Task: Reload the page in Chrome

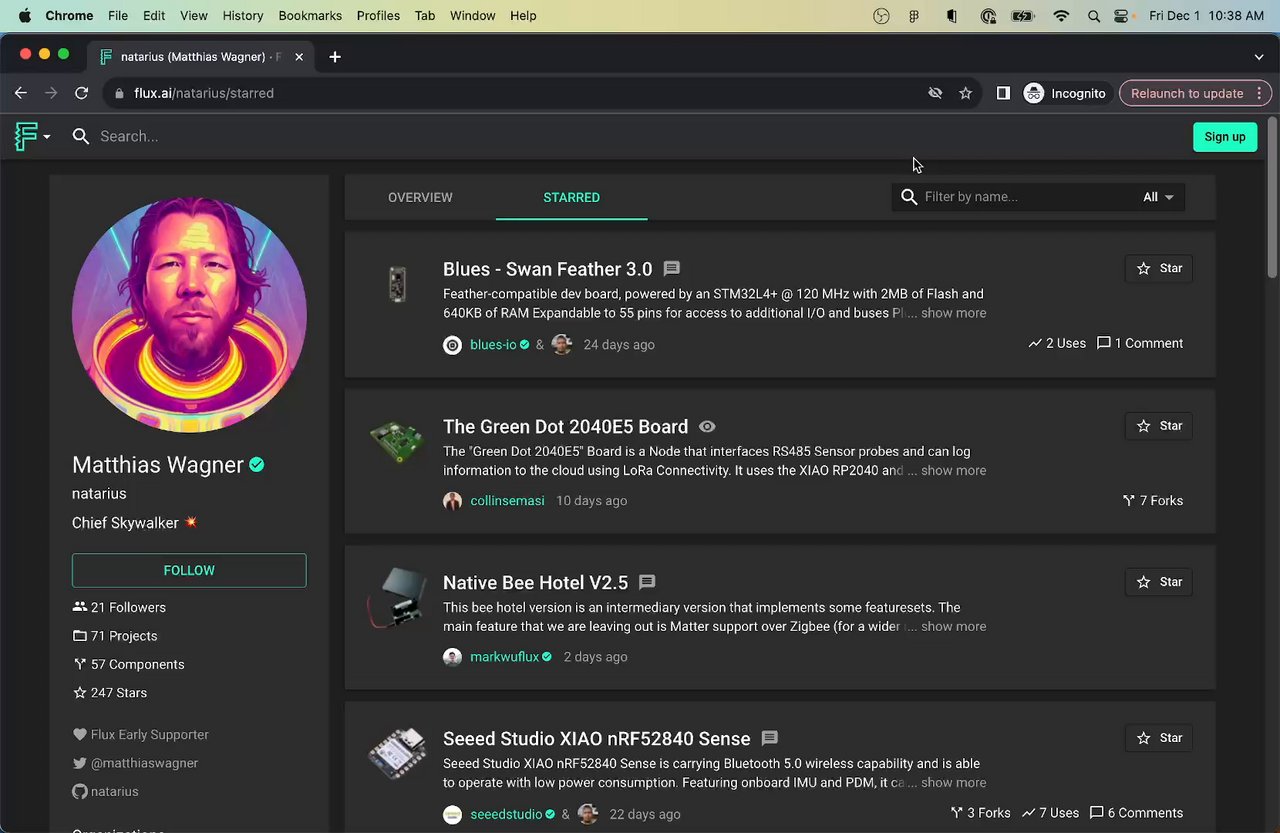Action: click(82, 93)
